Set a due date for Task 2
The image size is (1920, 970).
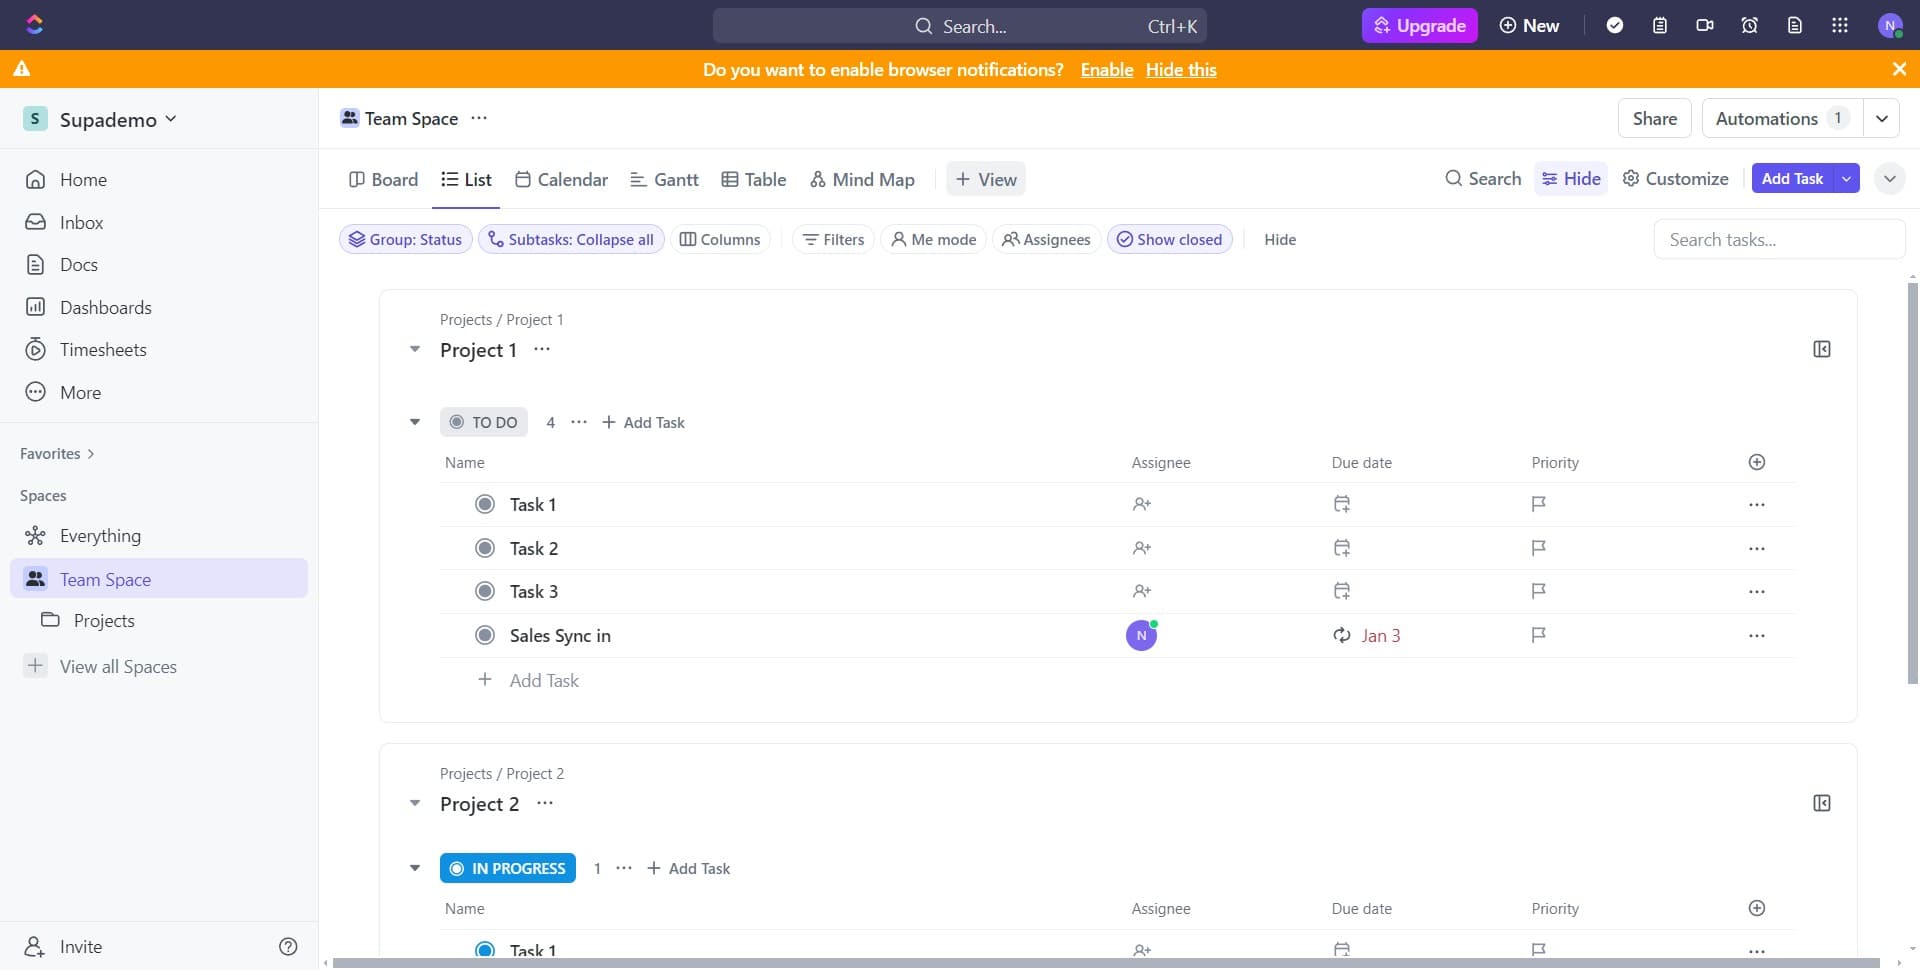tap(1341, 548)
